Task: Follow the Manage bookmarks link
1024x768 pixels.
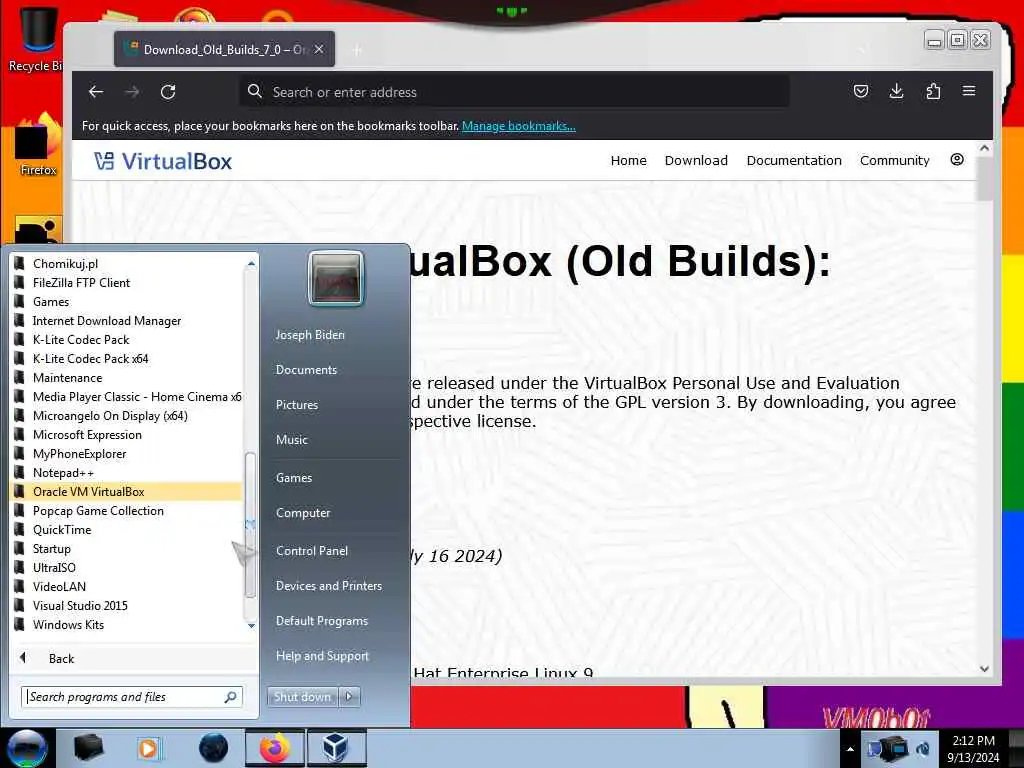Action: click(x=519, y=126)
